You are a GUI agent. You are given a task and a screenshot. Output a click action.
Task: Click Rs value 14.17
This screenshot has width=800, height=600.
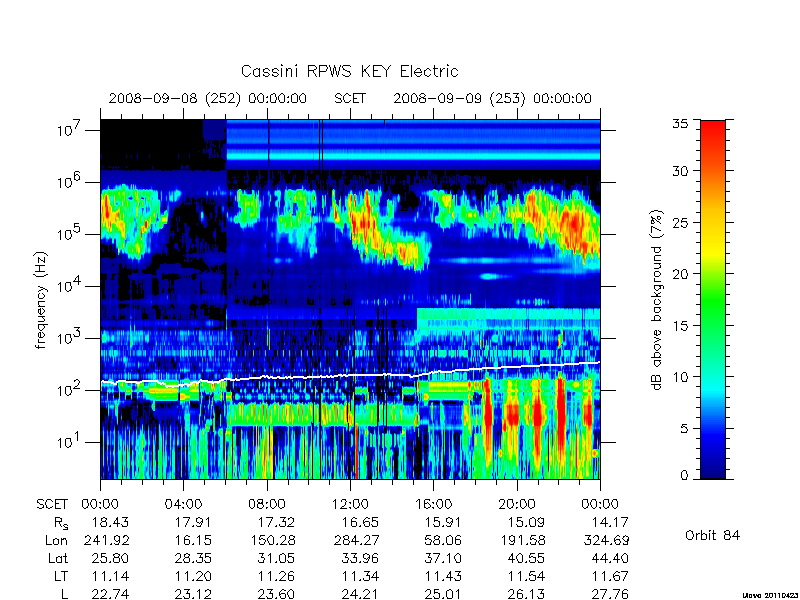coord(610,522)
